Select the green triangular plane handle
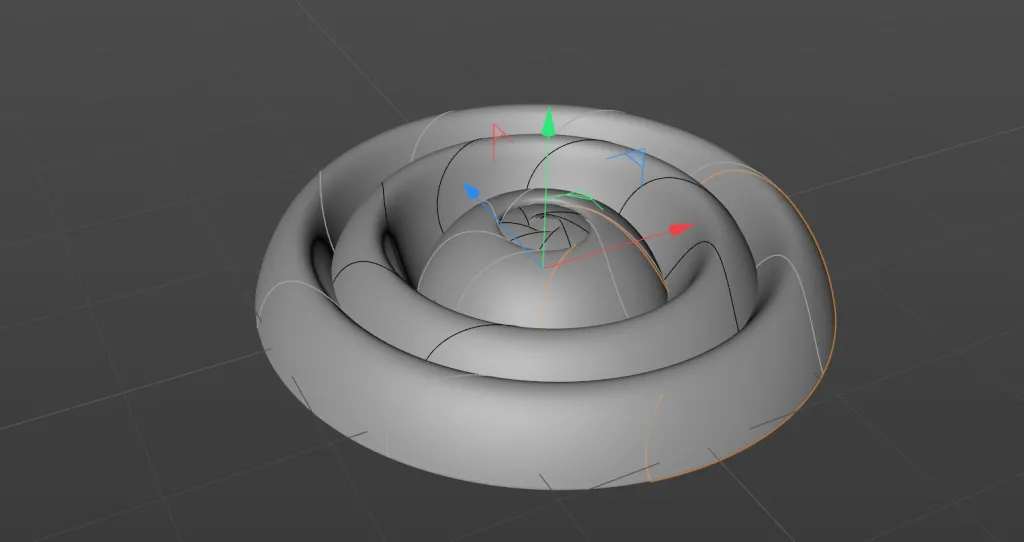Screen dimensions: 1024x542 click(x=579, y=198)
